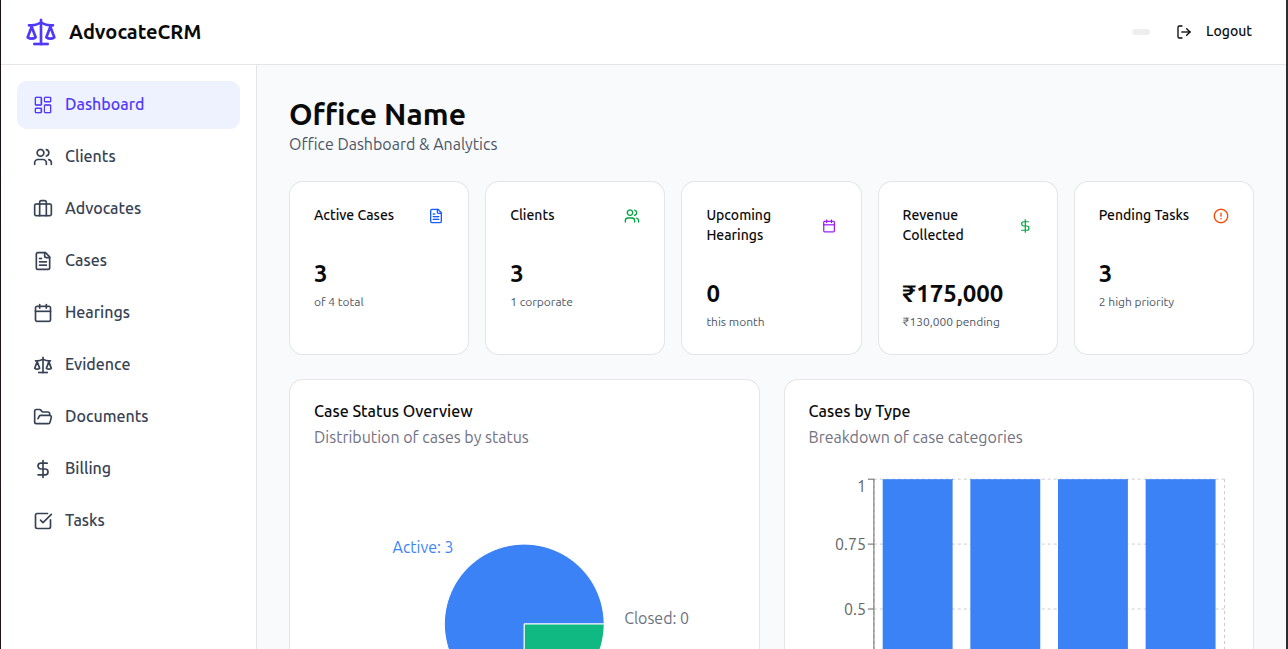The width and height of the screenshot is (1288, 649).
Task: Click the AdvocateCRM scales logo icon
Action: 41,32
